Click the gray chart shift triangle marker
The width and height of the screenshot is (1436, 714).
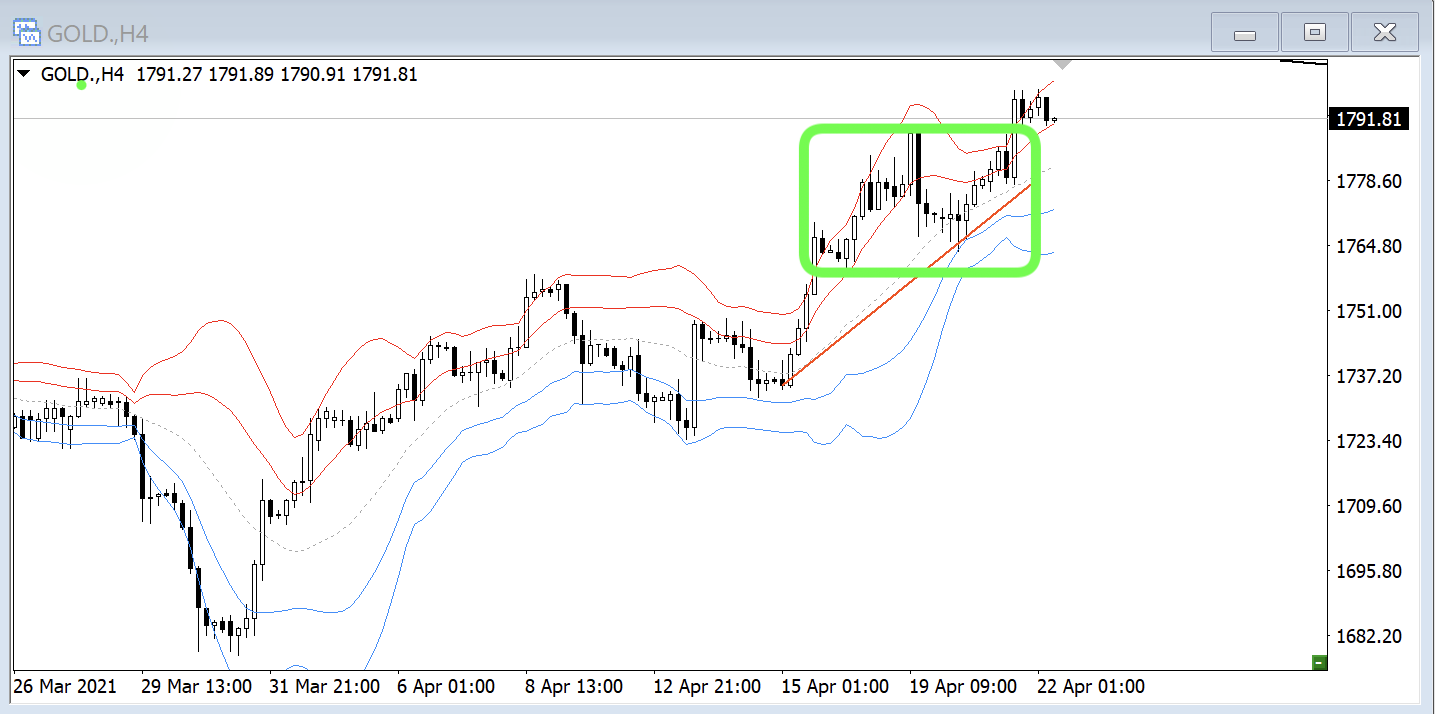(1063, 64)
